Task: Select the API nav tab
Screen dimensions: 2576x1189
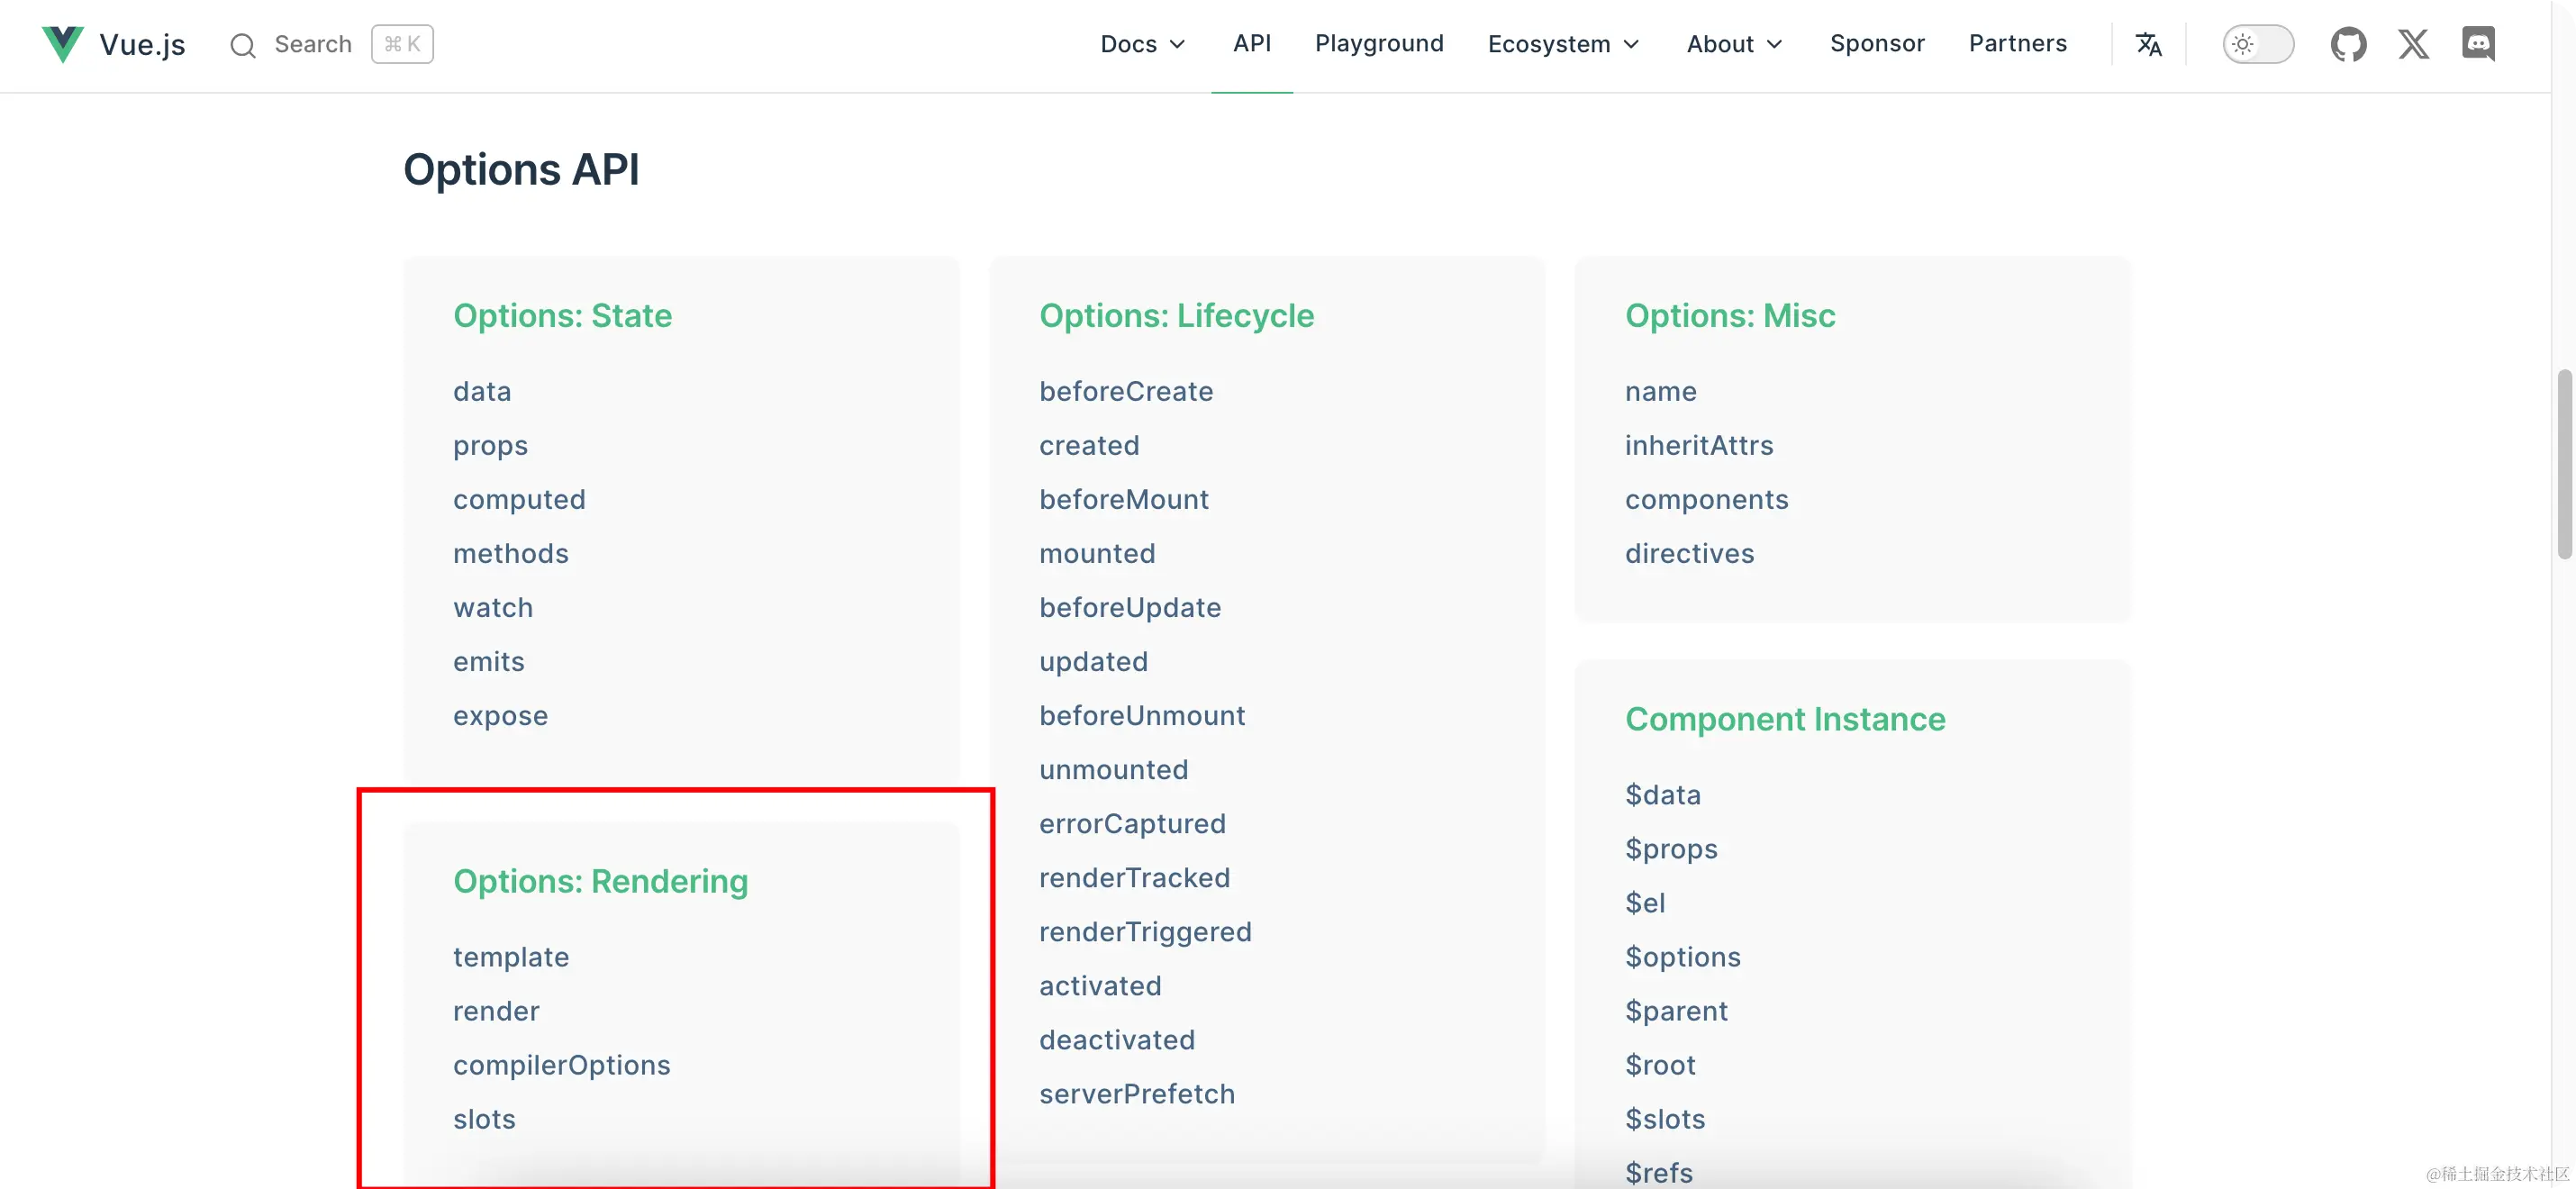Action: coord(1251,44)
